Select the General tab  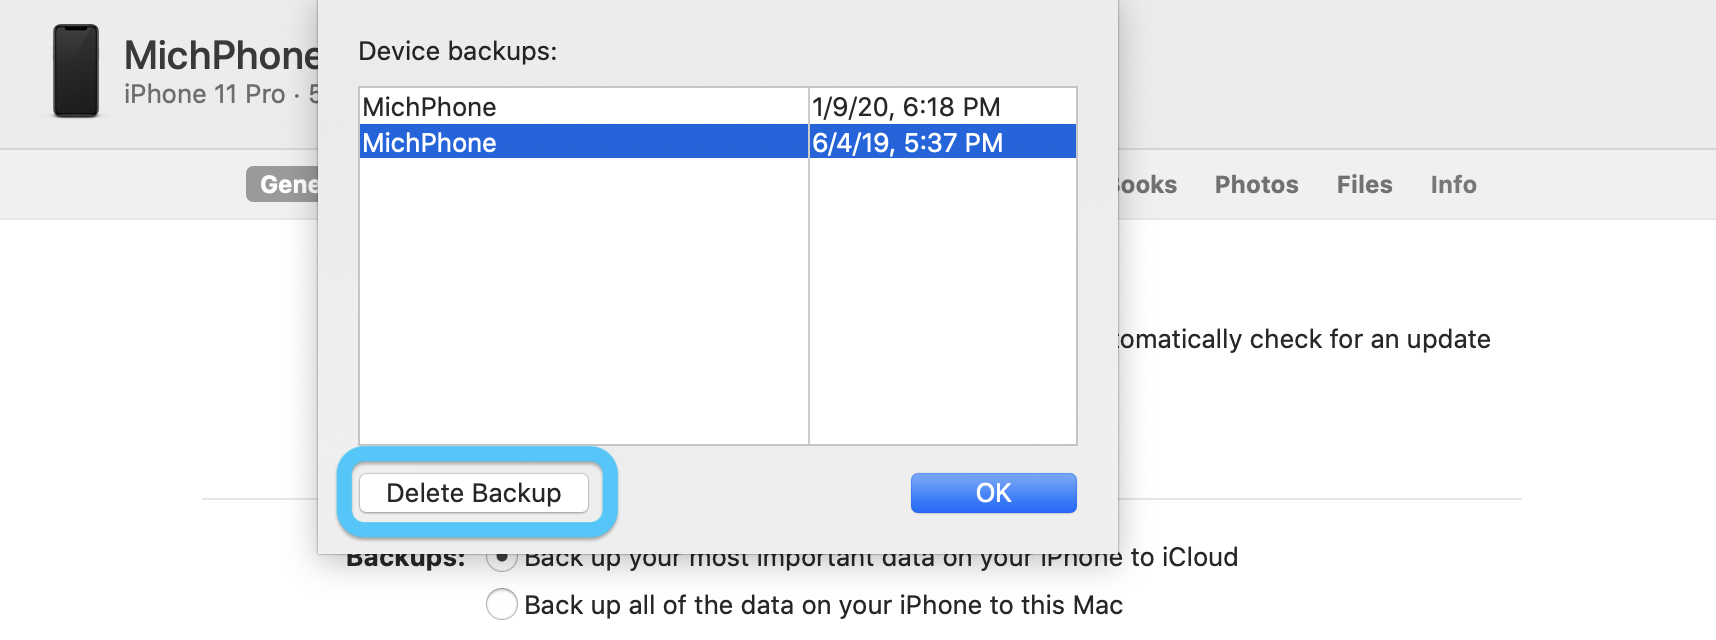(290, 184)
